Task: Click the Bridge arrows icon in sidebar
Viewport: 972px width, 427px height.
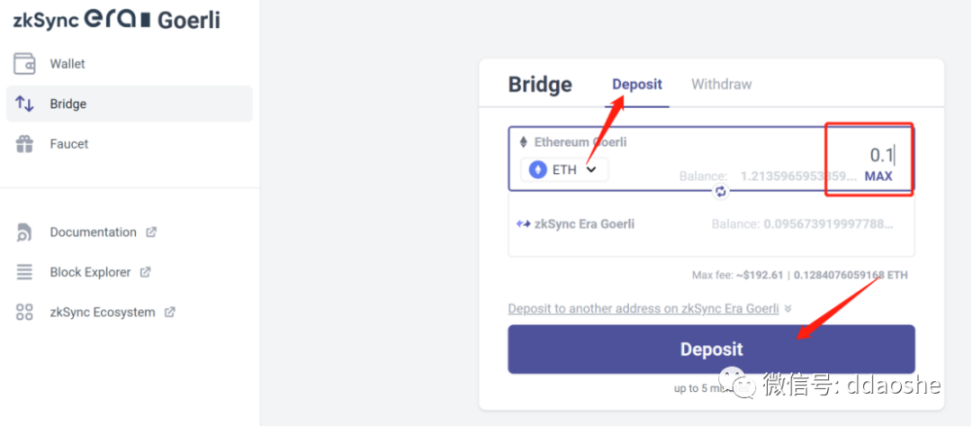Action: tap(25, 104)
